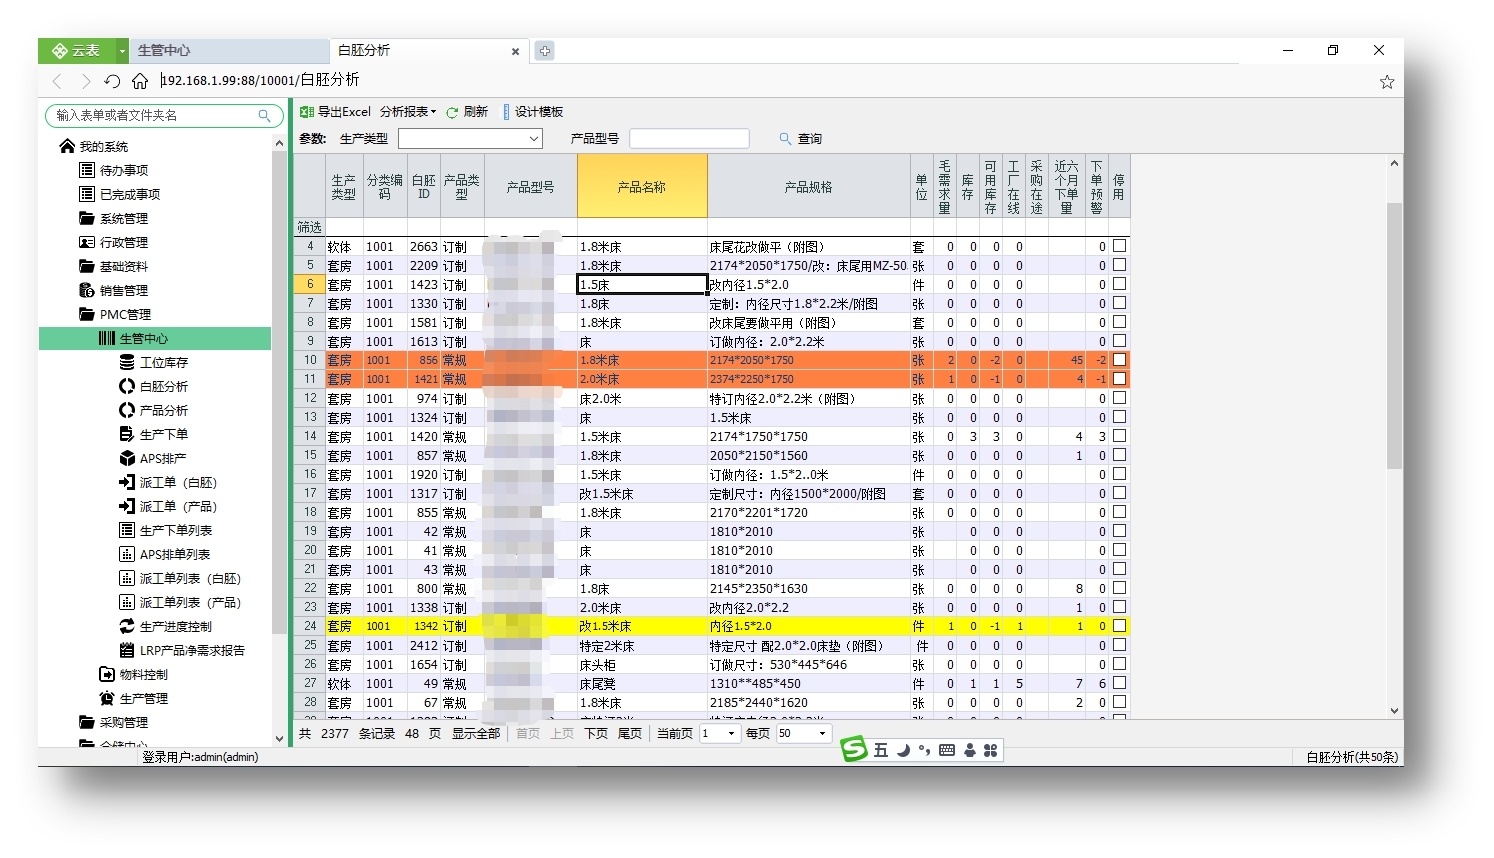Jump to 尾页 last page
Viewport: 1494px width, 858px height.
coord(630,733)
